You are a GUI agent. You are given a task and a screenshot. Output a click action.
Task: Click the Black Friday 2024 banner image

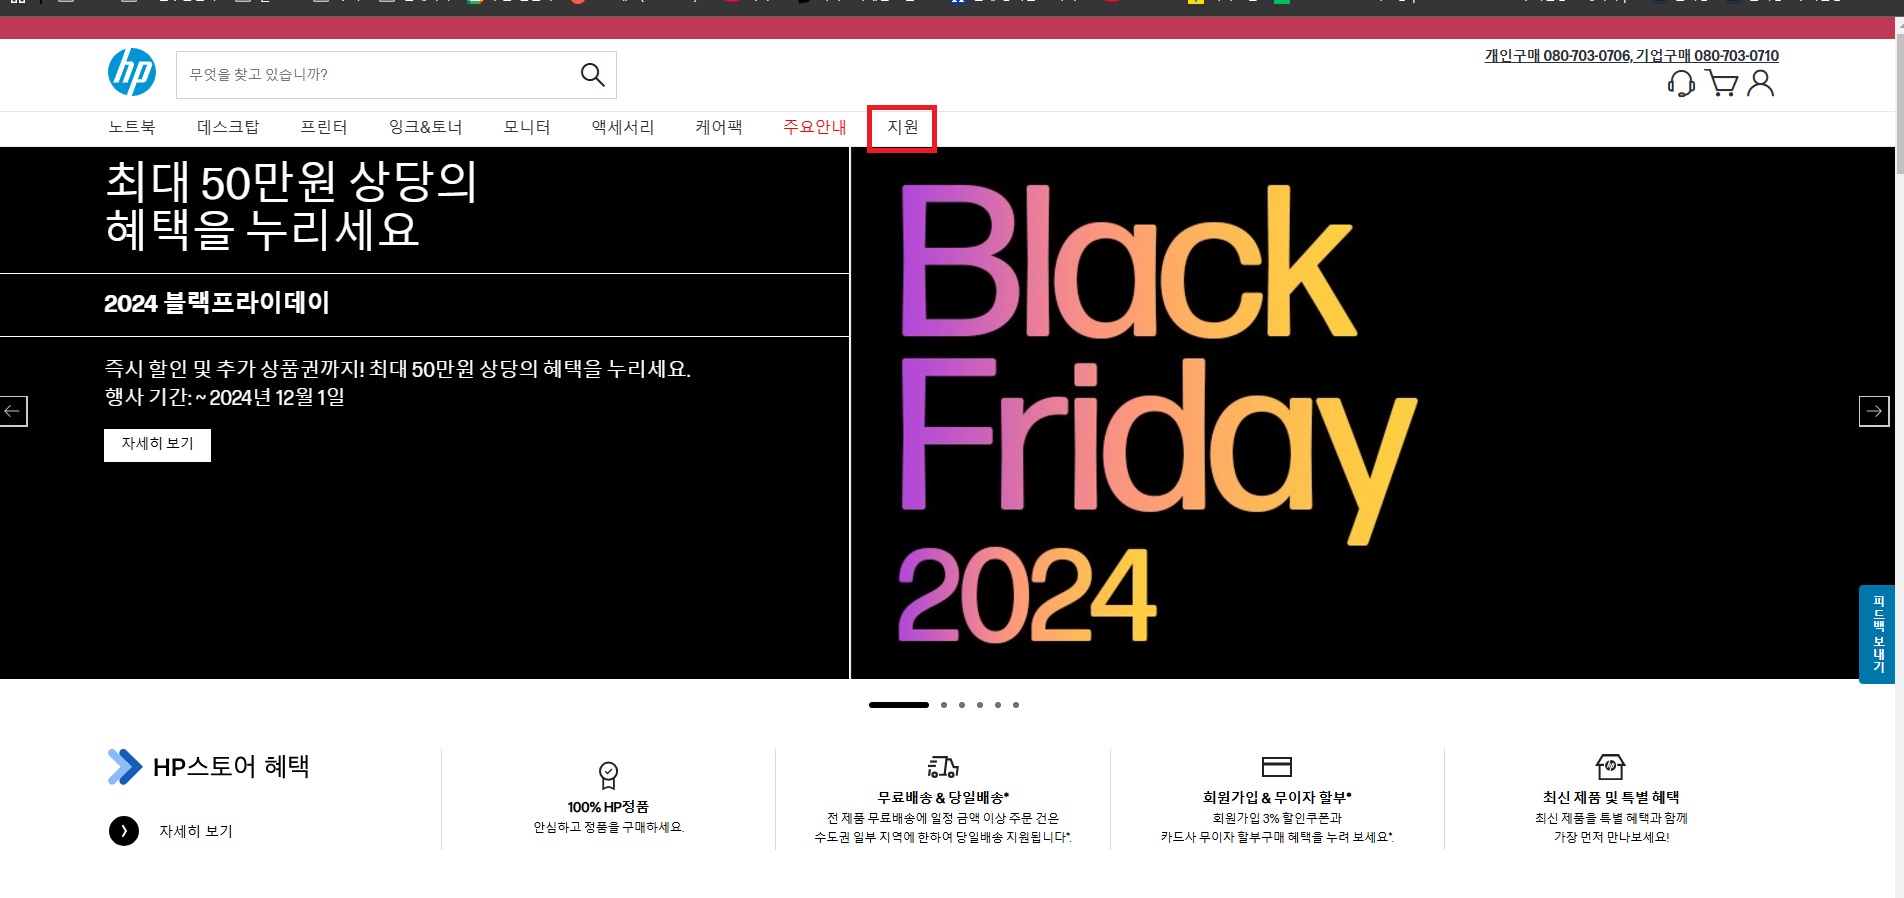click(1372, 413)
